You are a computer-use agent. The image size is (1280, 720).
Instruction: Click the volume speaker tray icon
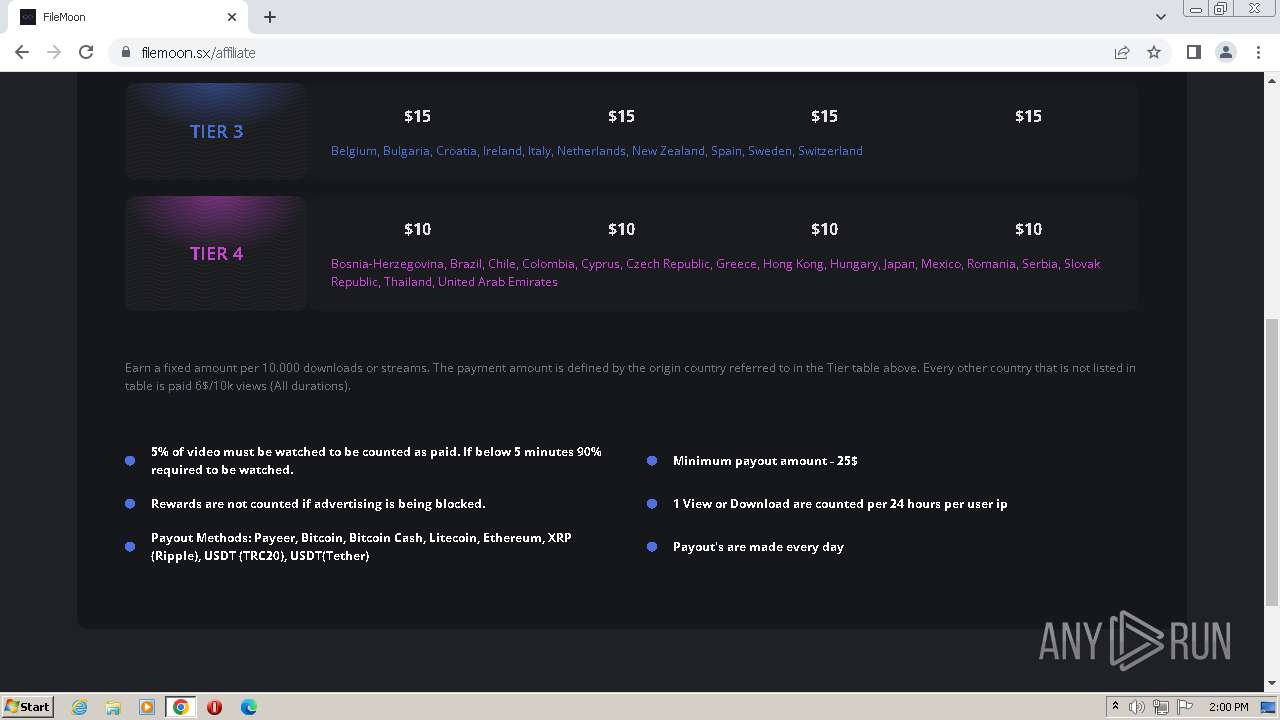1137,707
